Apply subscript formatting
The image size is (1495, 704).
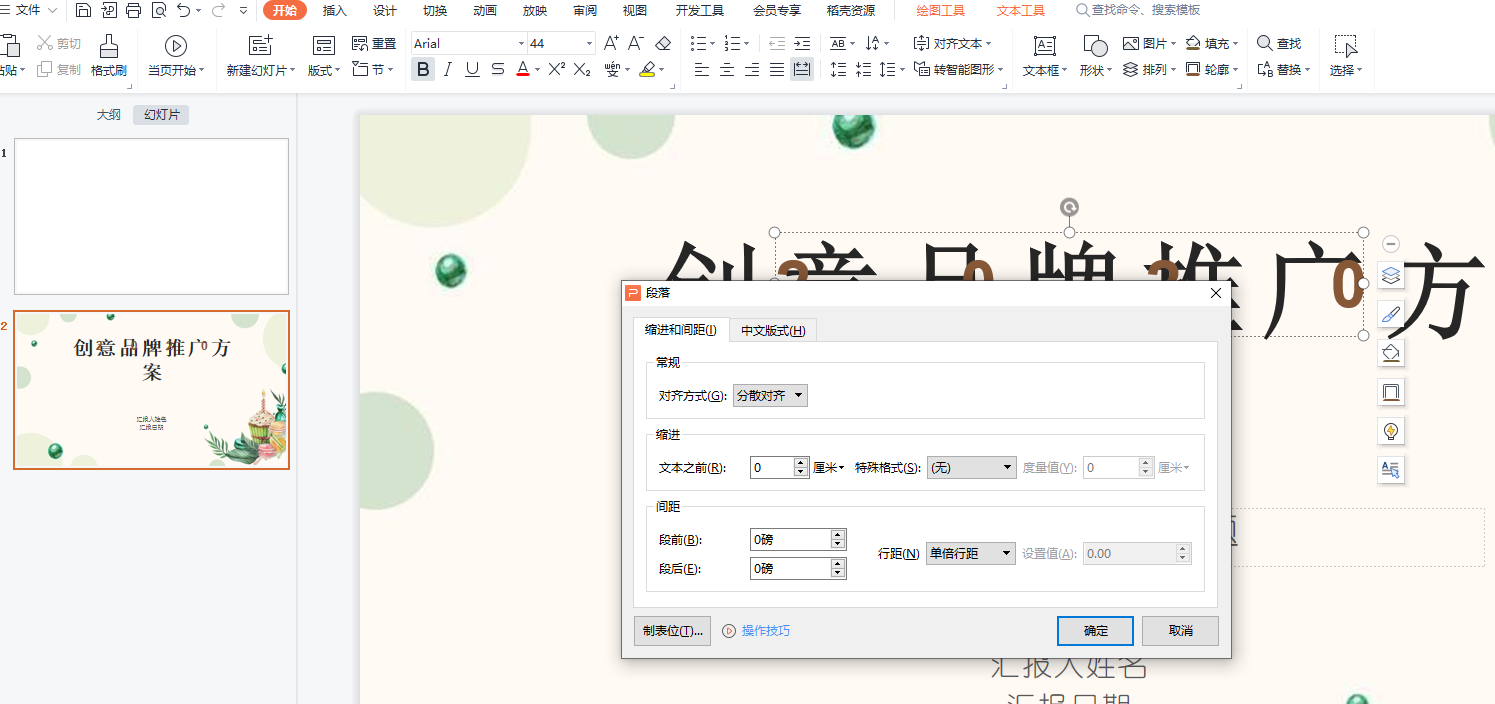pos(582,69)
